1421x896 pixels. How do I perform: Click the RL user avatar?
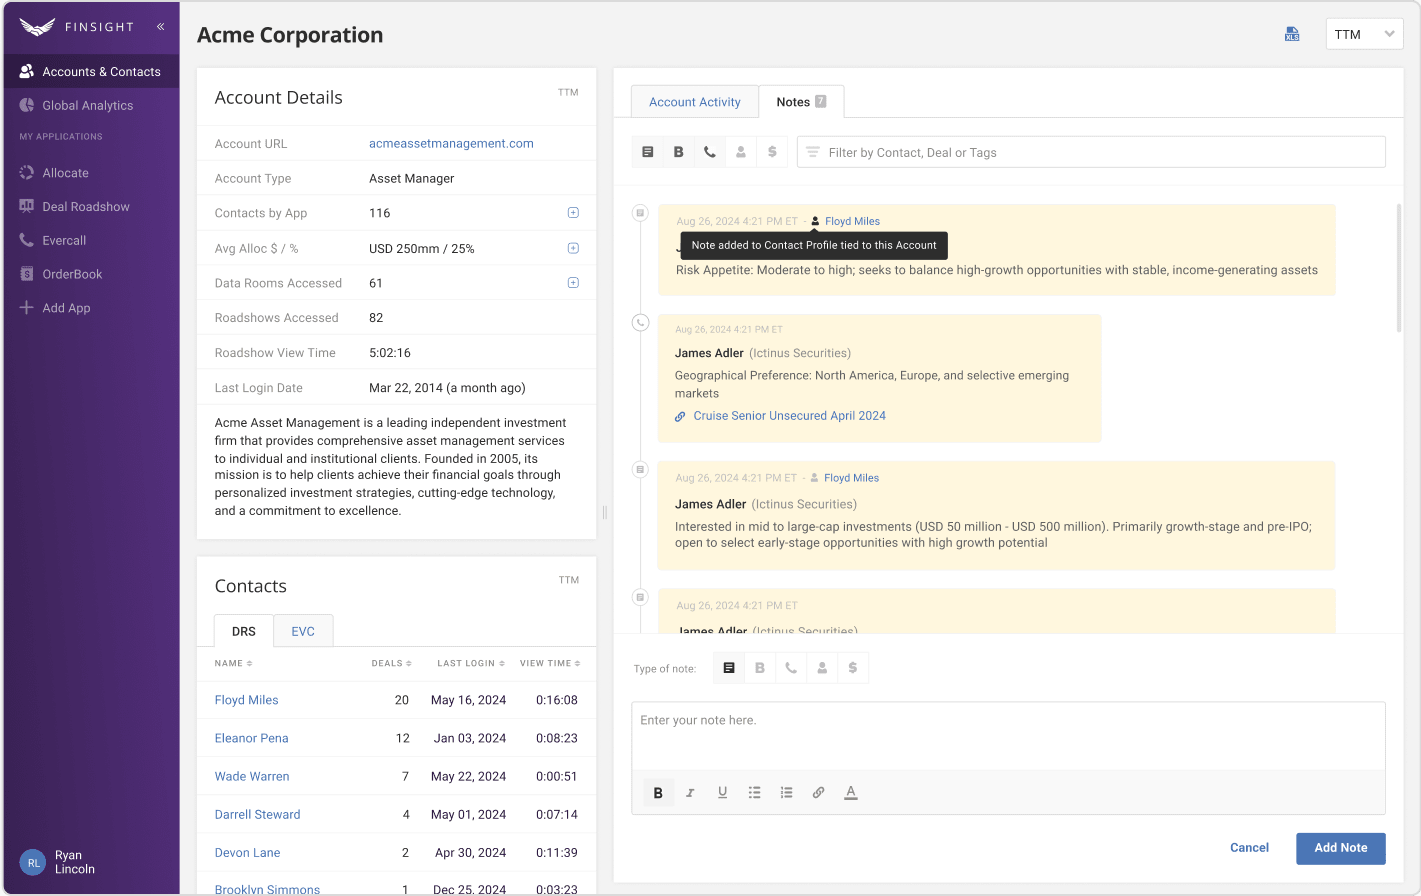pos(33,862)
